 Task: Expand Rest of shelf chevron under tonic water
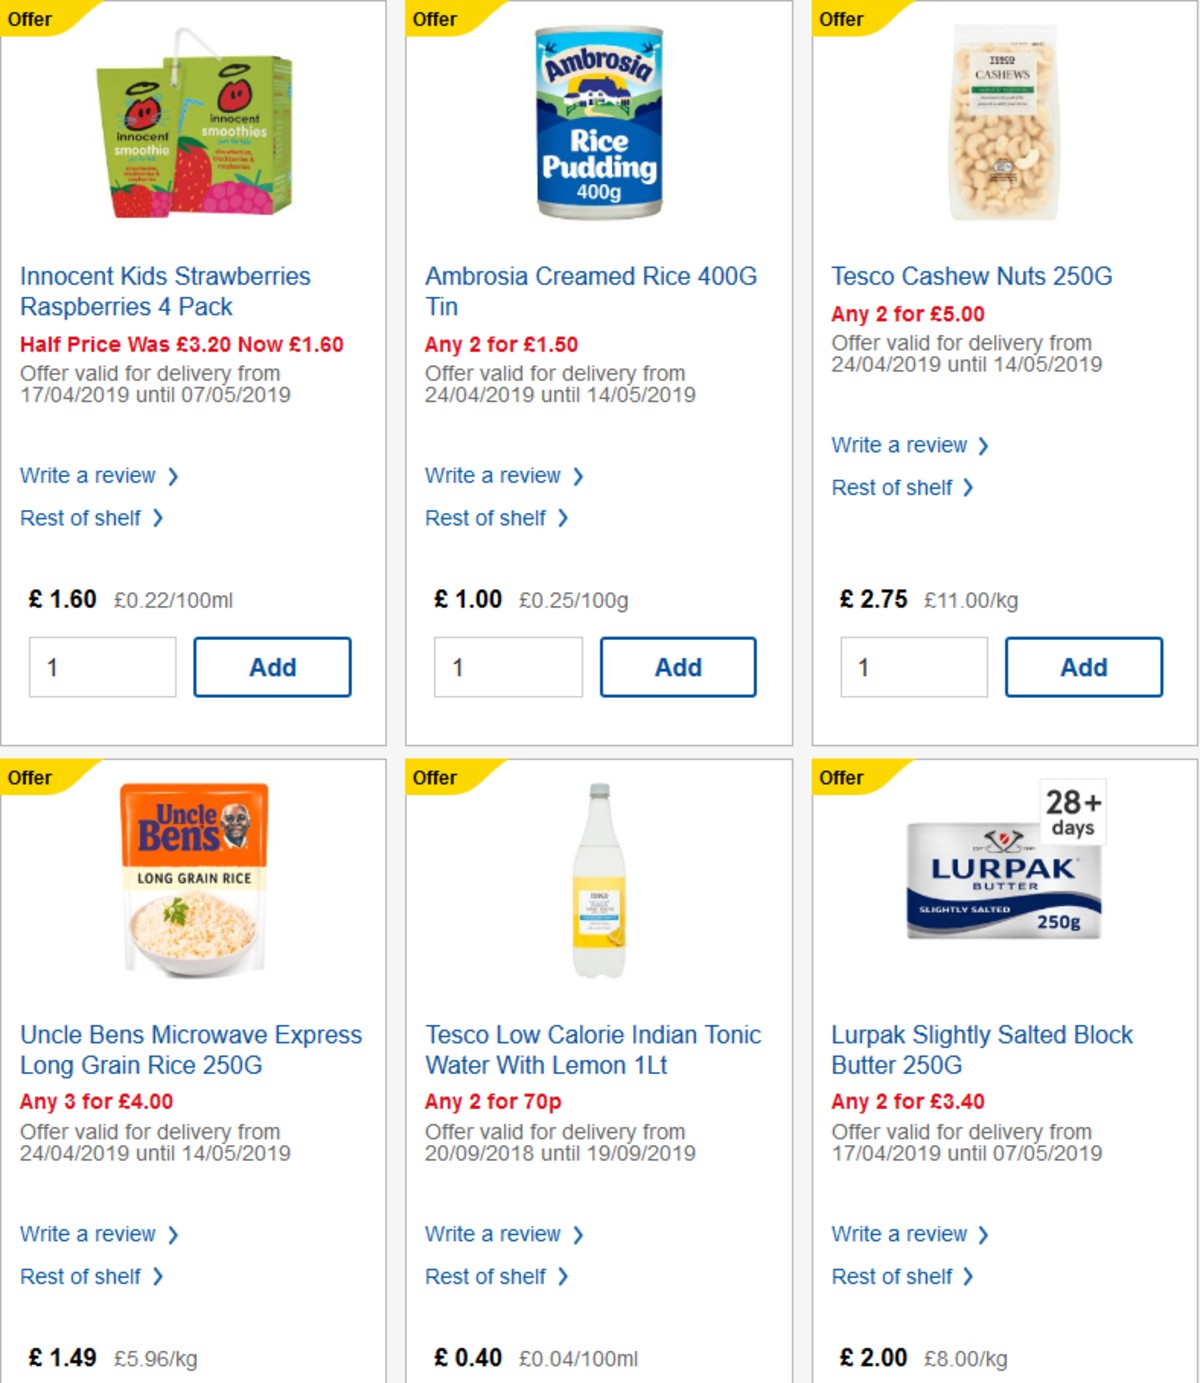coord(566,1277)
